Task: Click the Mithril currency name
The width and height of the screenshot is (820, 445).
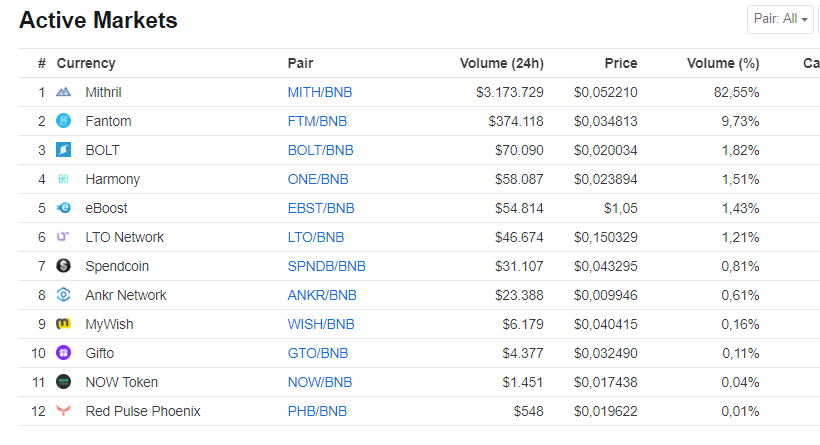Action: (103, 92)
